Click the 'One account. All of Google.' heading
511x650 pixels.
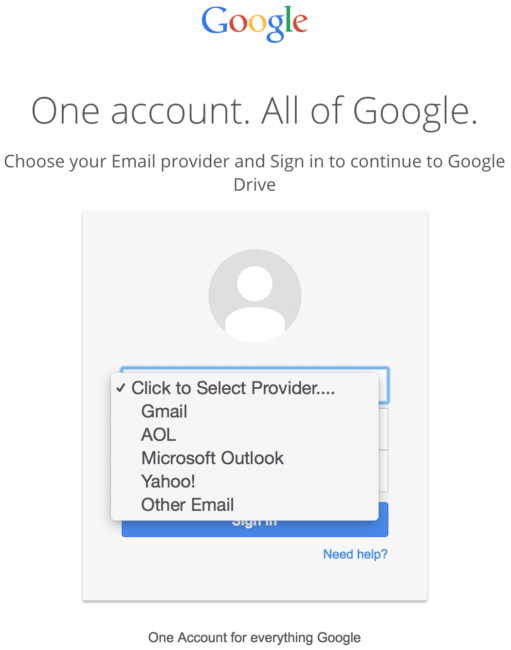point(254,111)
